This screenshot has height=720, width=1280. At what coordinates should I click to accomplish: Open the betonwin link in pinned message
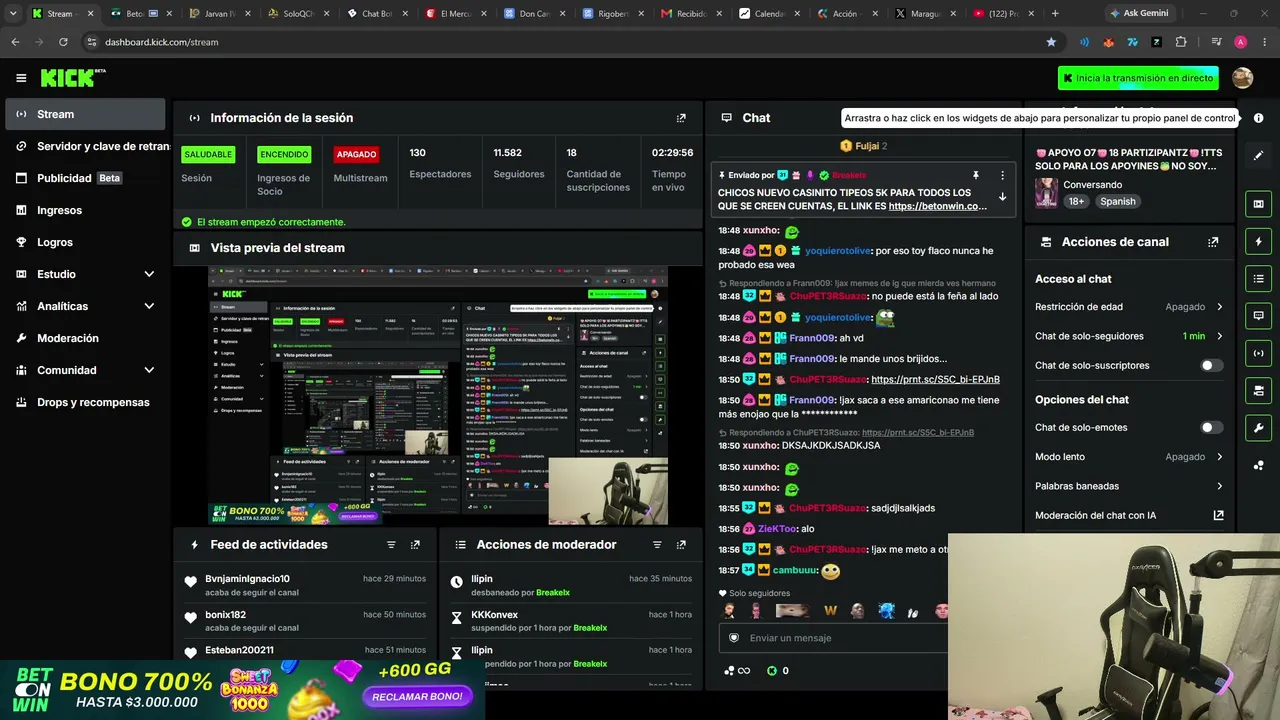click(x=938, y=206)
